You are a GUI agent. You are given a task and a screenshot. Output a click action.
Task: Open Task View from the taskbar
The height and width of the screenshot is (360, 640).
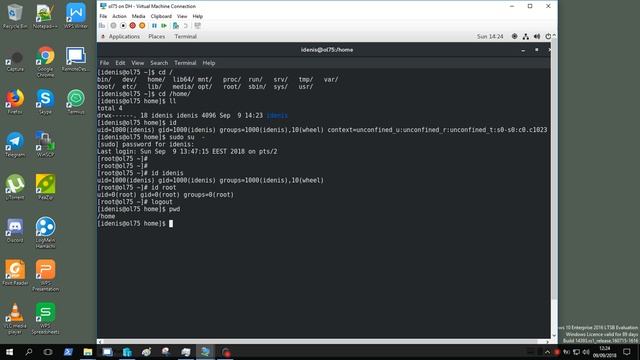pyautogui.click(x=48, y=352)
